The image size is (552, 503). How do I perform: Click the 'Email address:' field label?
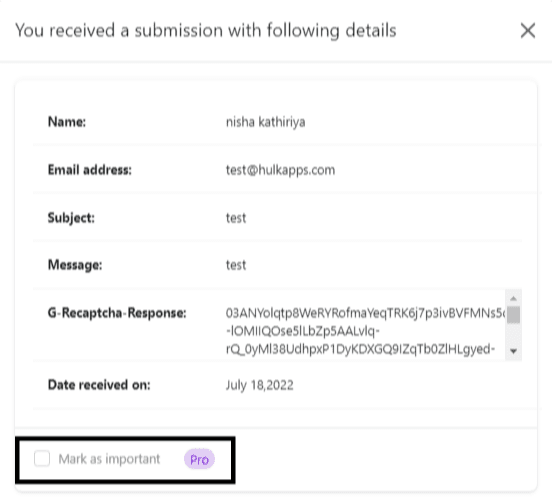(x=90, y=170)
